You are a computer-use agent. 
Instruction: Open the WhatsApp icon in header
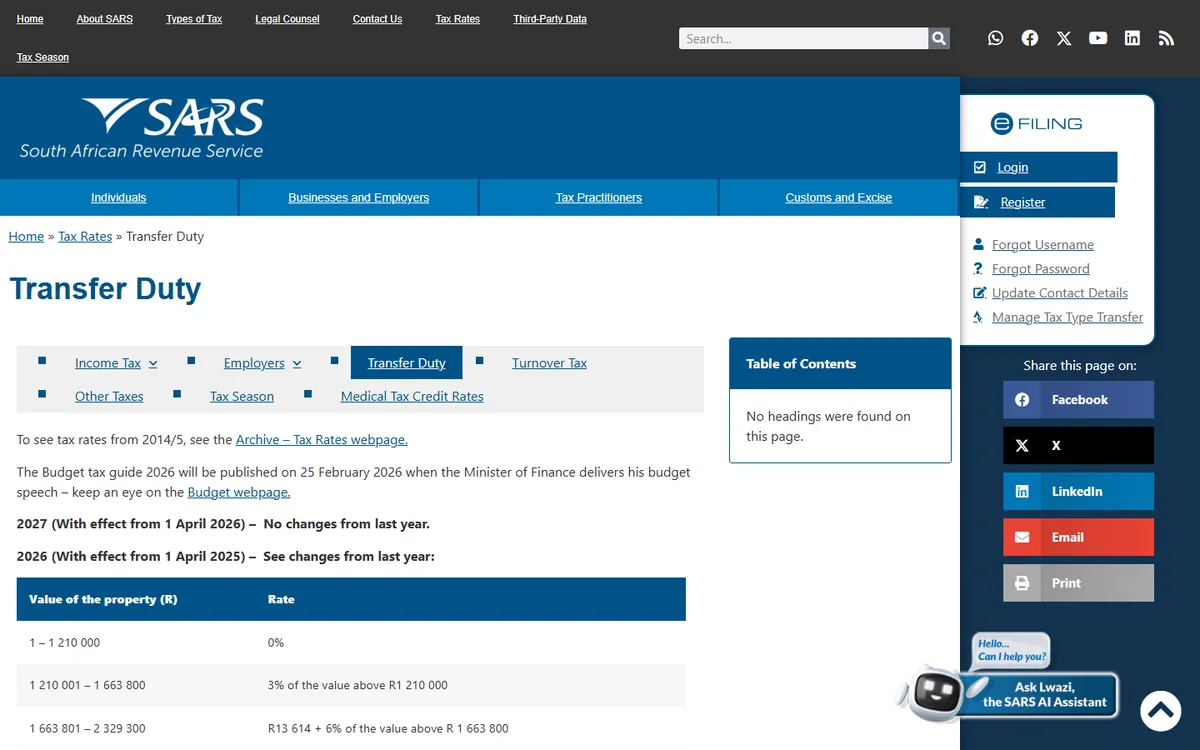pos(995,38)
